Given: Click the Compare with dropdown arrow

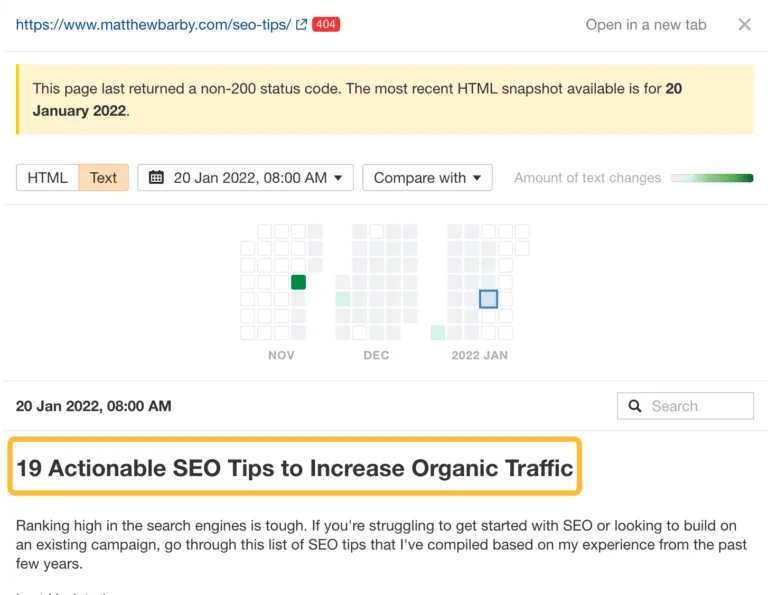Looking at the screenshot, I should [x=477, y=178].
